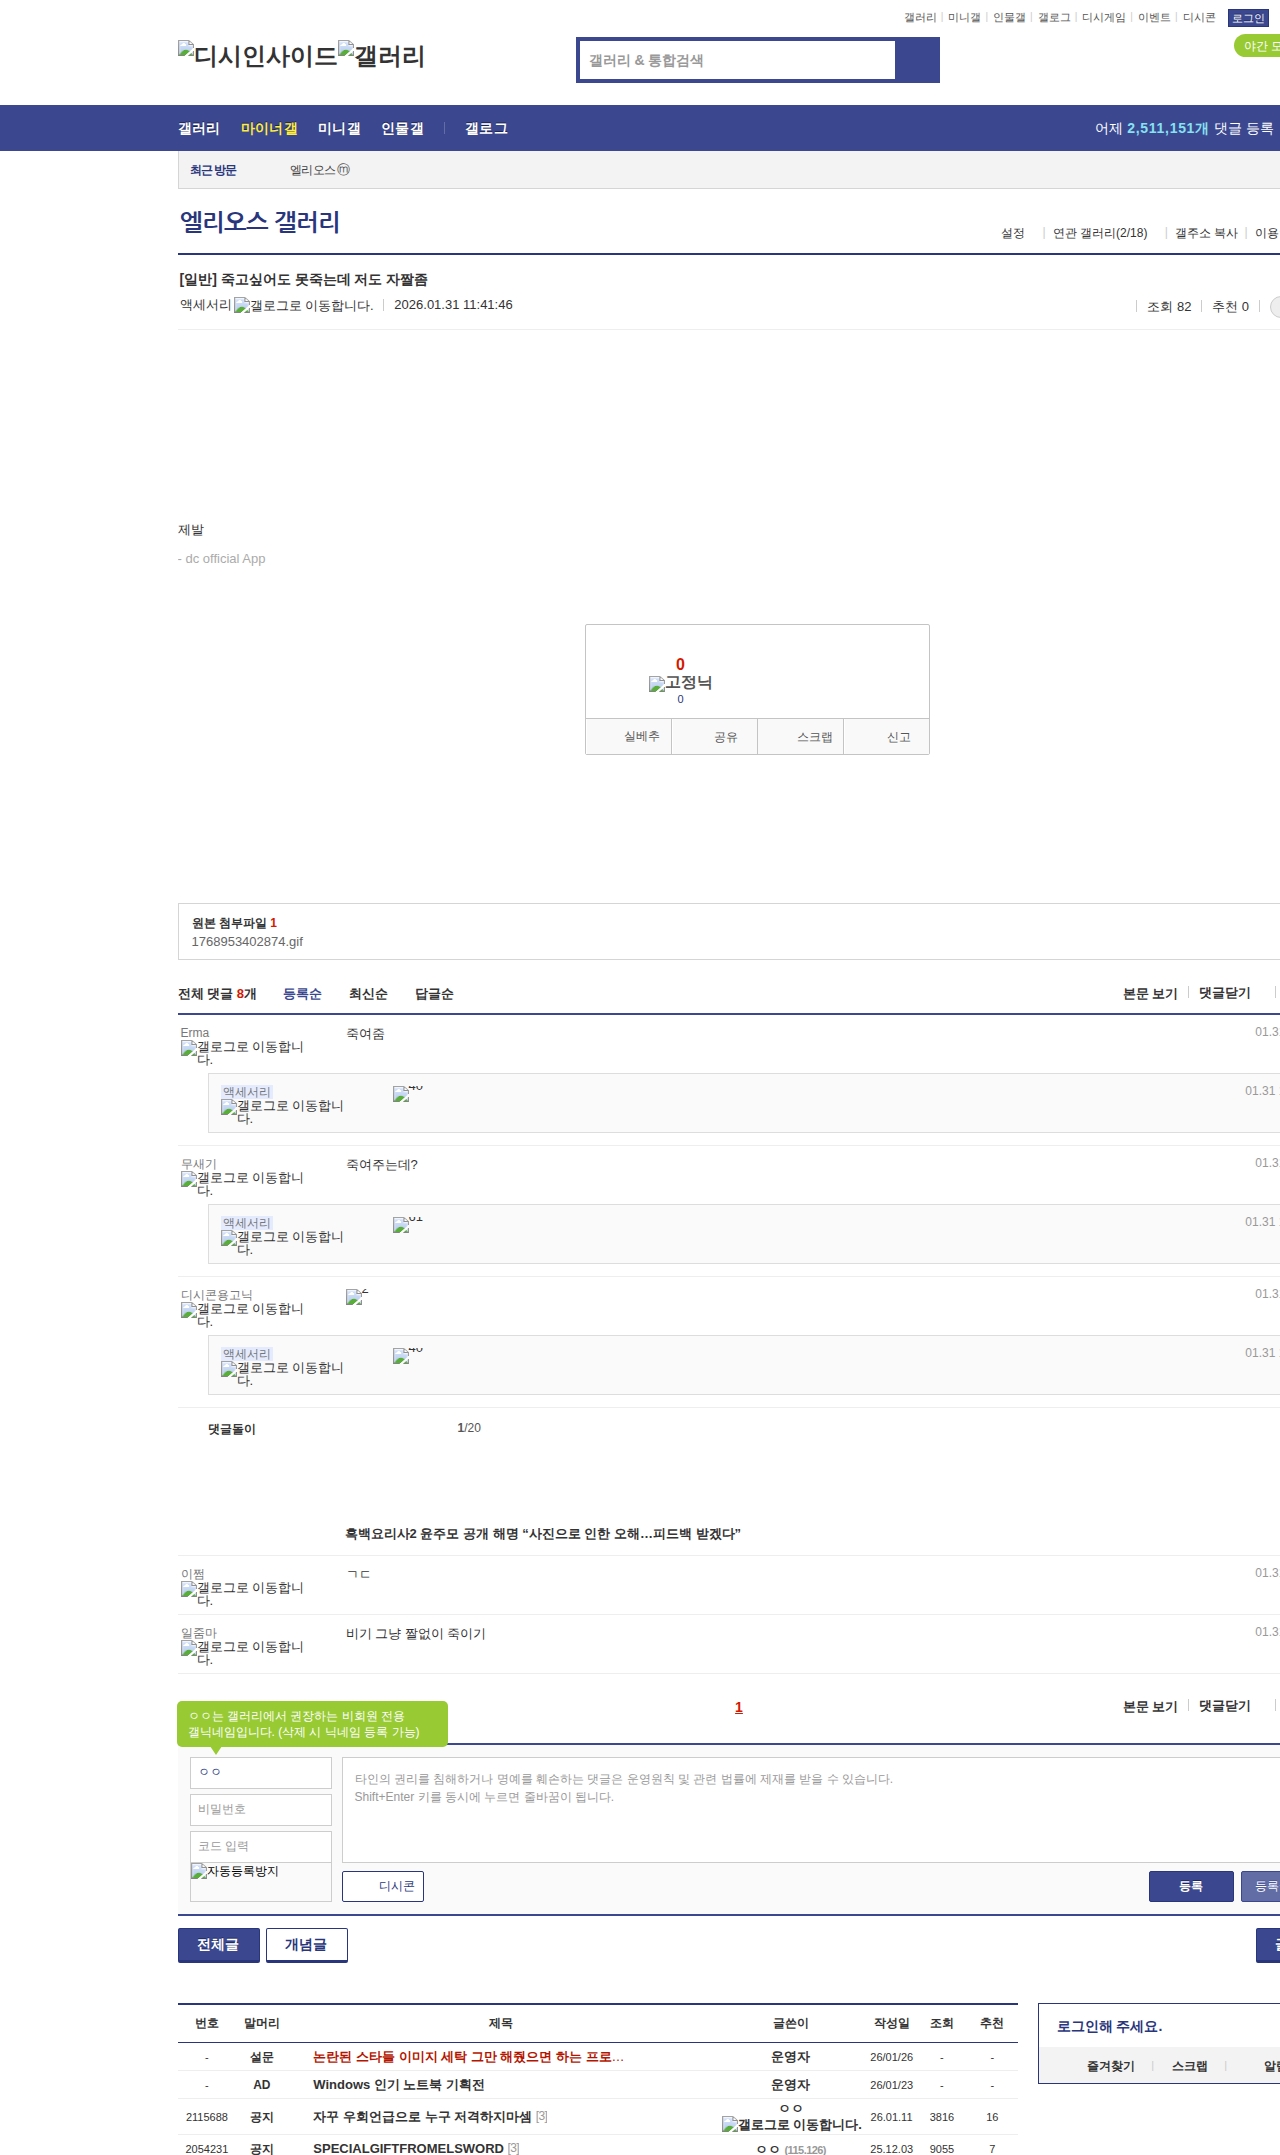Focus the 비밀번호 password field

coord(261,1809)
